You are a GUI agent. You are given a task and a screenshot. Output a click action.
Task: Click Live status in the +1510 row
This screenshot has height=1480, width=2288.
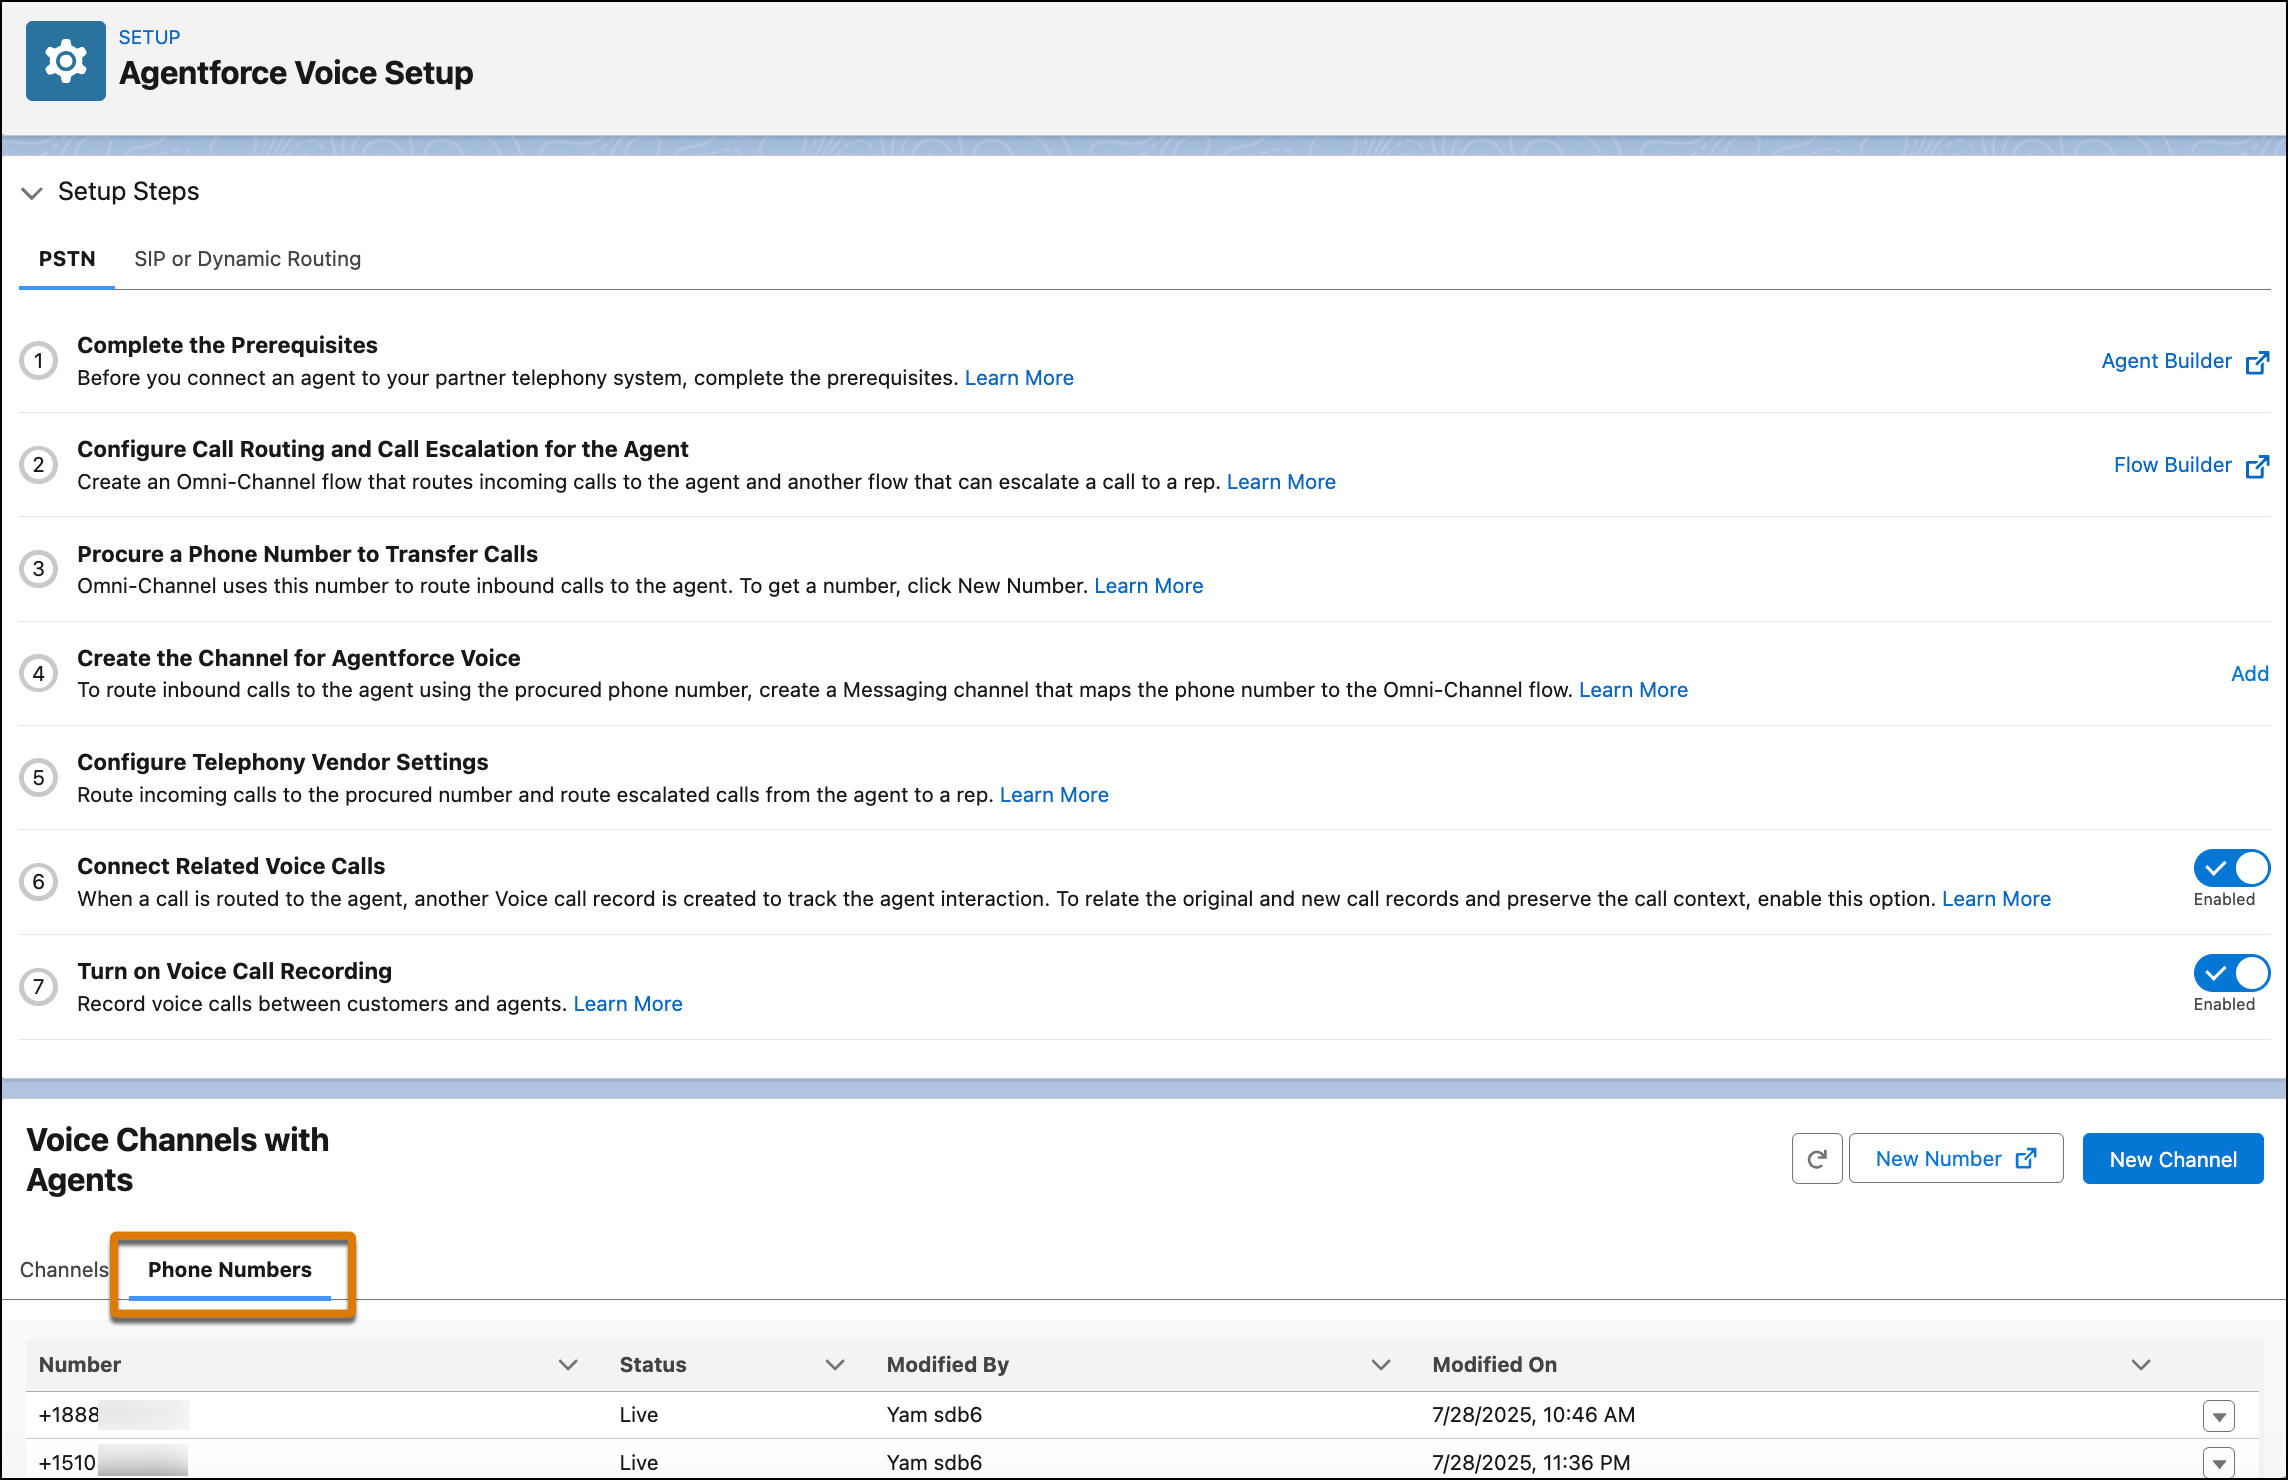click(639, 1463)
